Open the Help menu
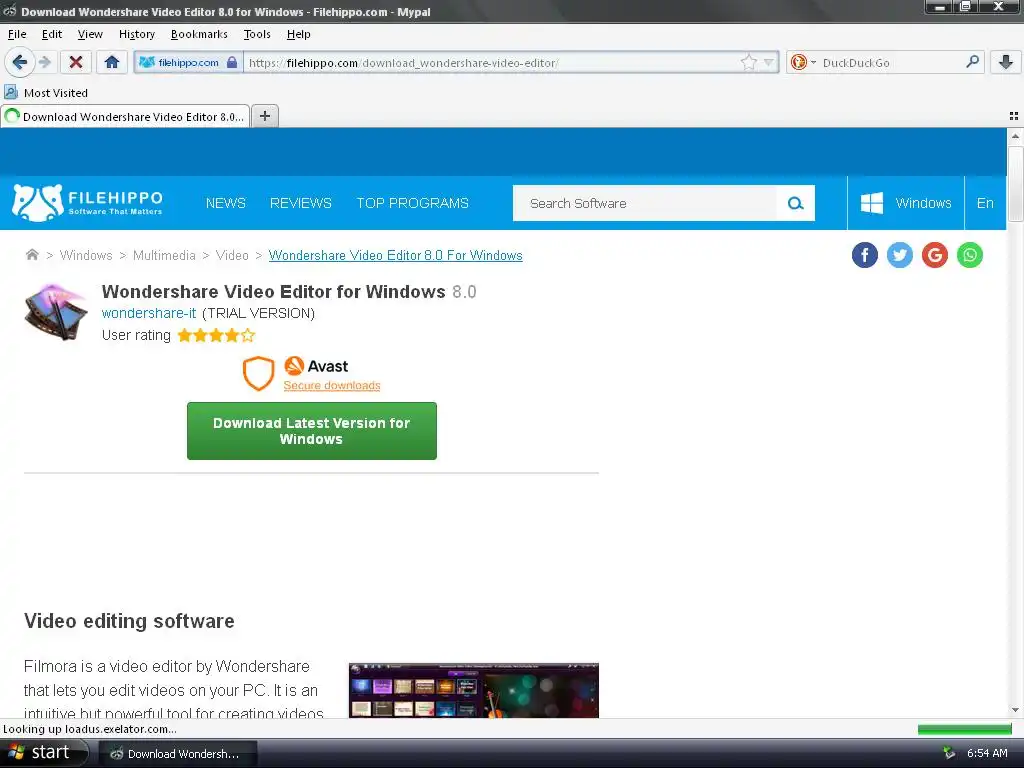1024x768 pixels. (x=298, y=34)
